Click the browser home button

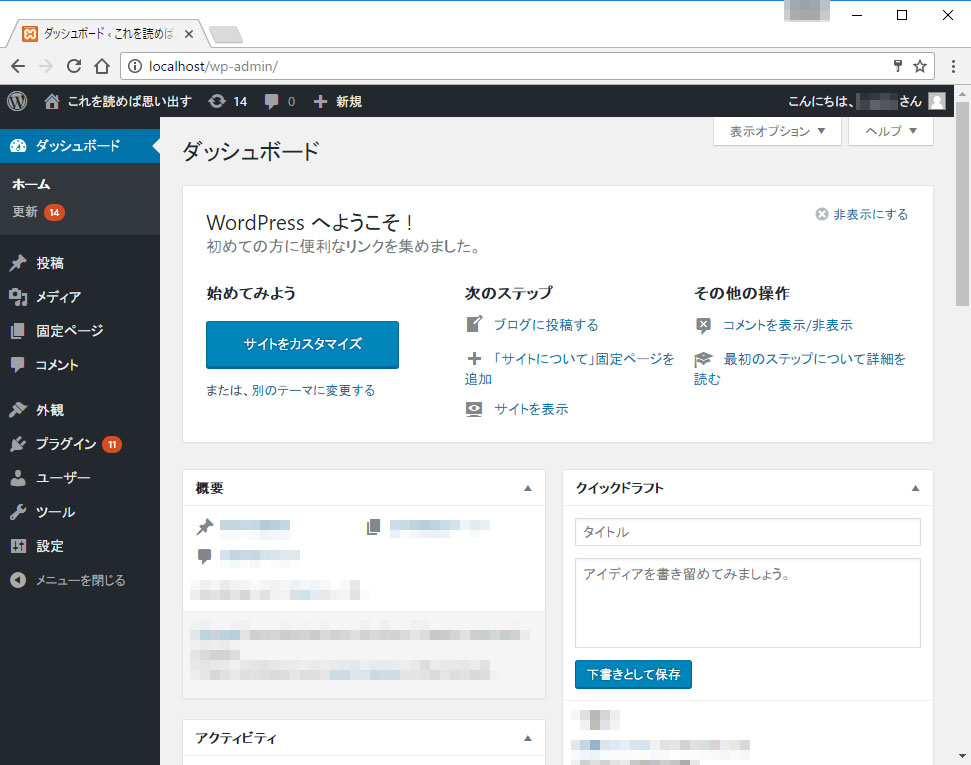pyautogui.click(x=102, y=66)
